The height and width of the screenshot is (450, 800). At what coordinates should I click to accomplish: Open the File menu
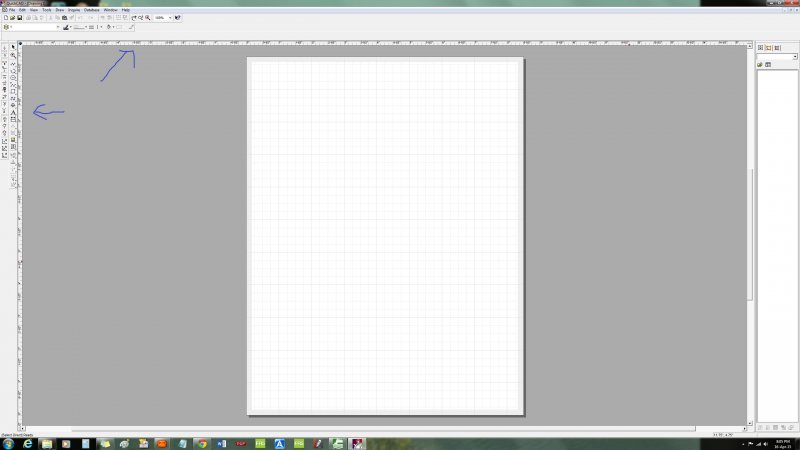point(12,10)
